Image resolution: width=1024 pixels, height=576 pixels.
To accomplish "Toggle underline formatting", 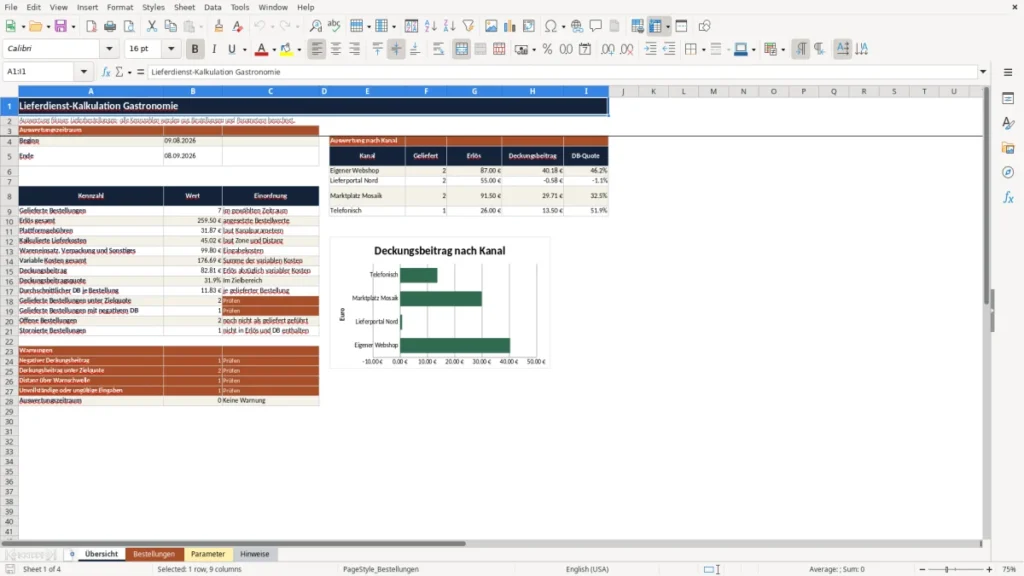I will coord(231,49).
